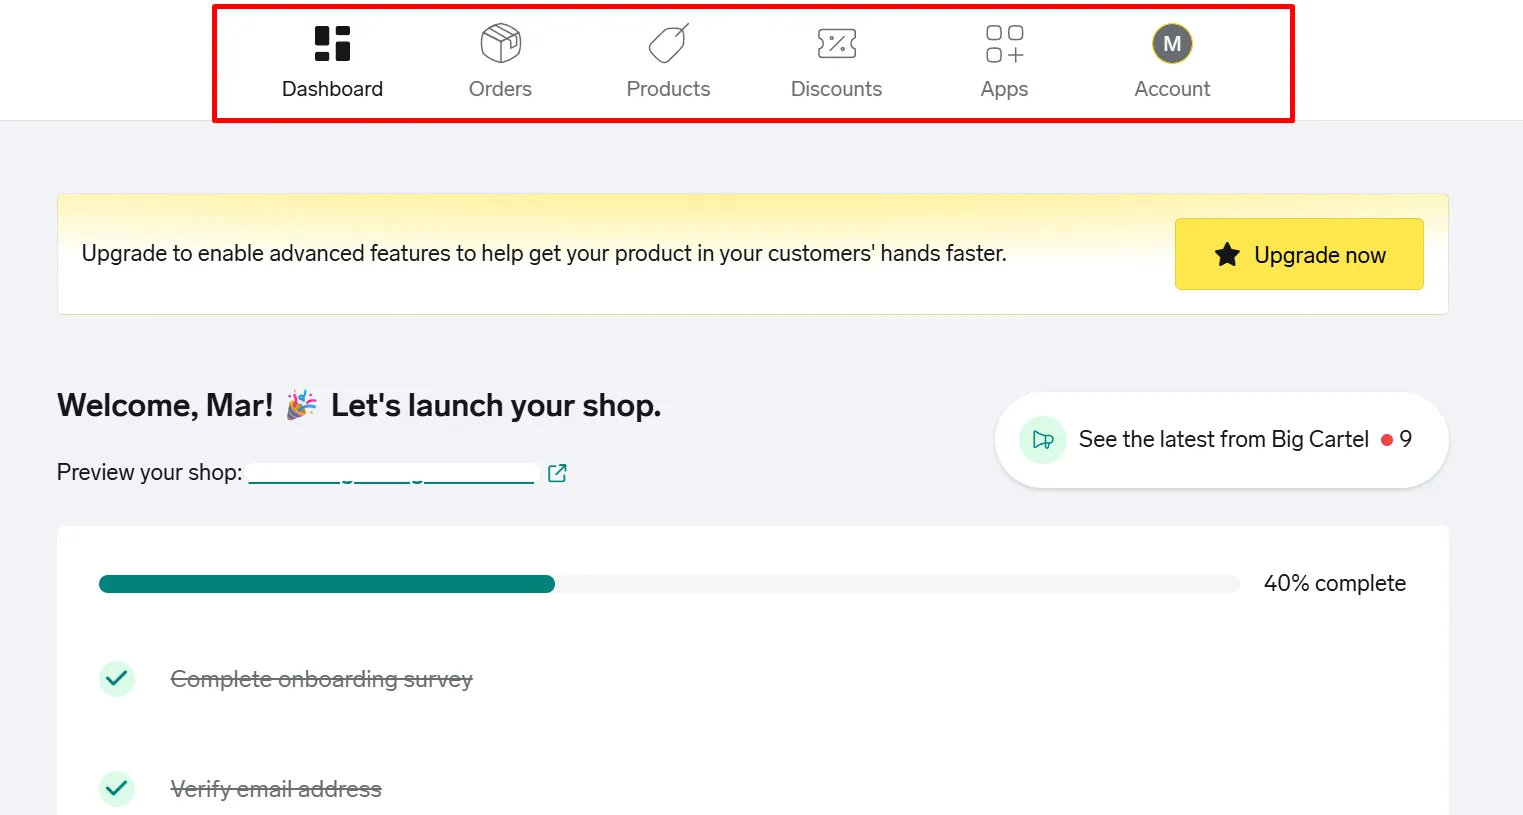Open the shop preview URL link
Screen dimensions: 1523x815
point(391,473)
